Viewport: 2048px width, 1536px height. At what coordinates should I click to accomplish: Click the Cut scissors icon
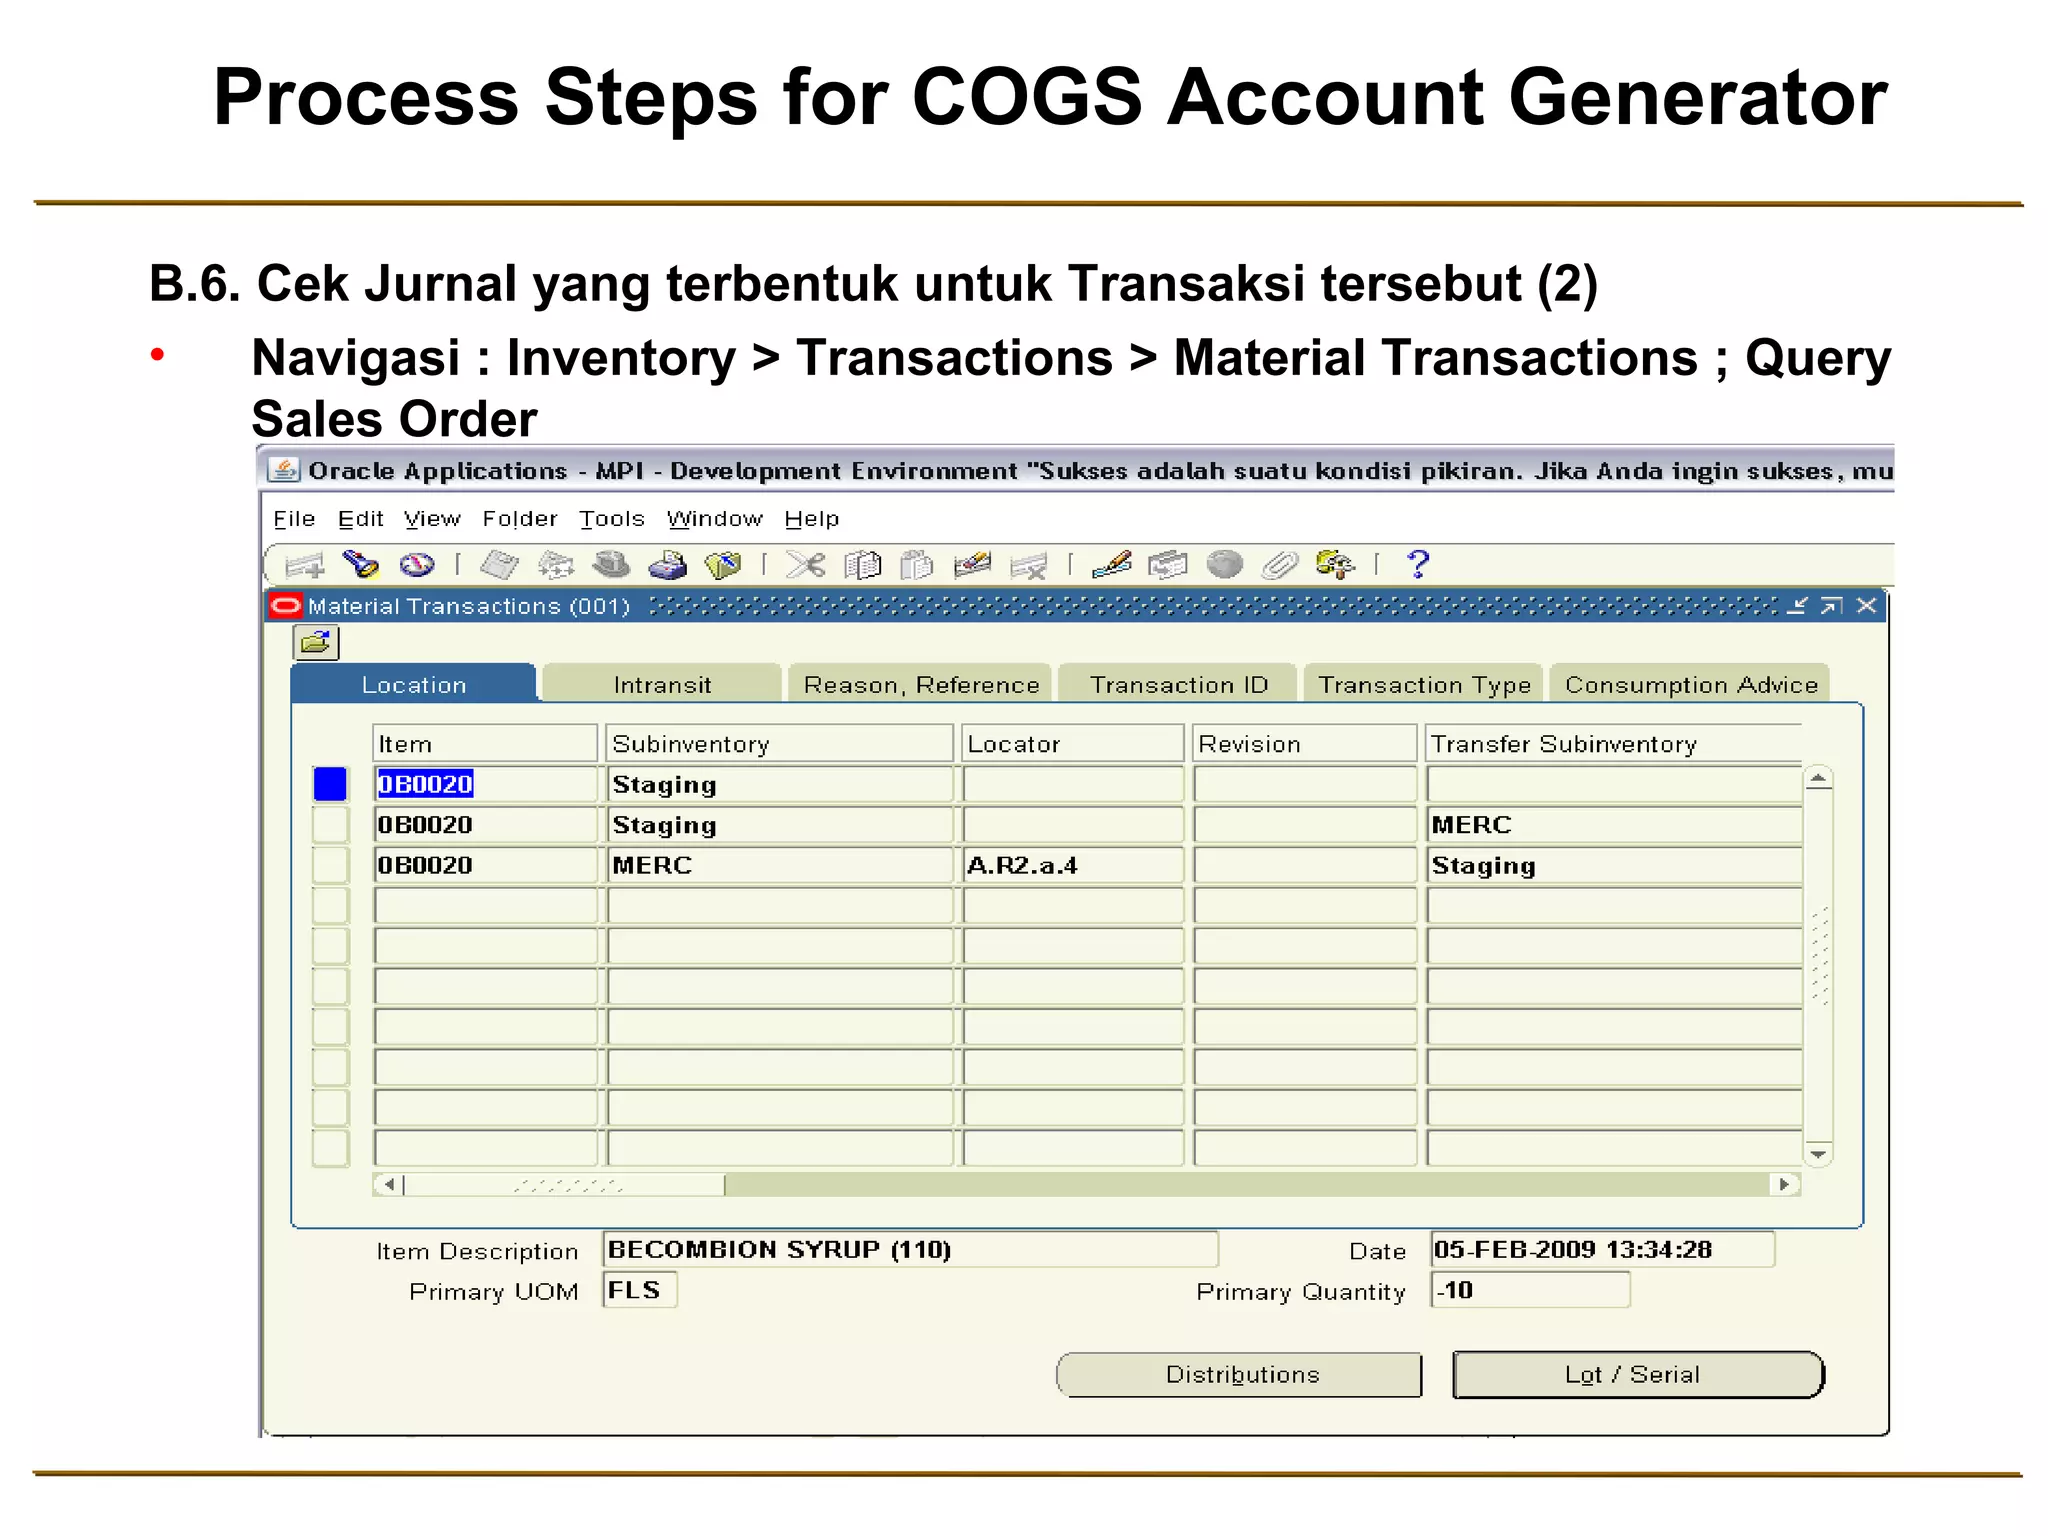[x=805, y=565]
